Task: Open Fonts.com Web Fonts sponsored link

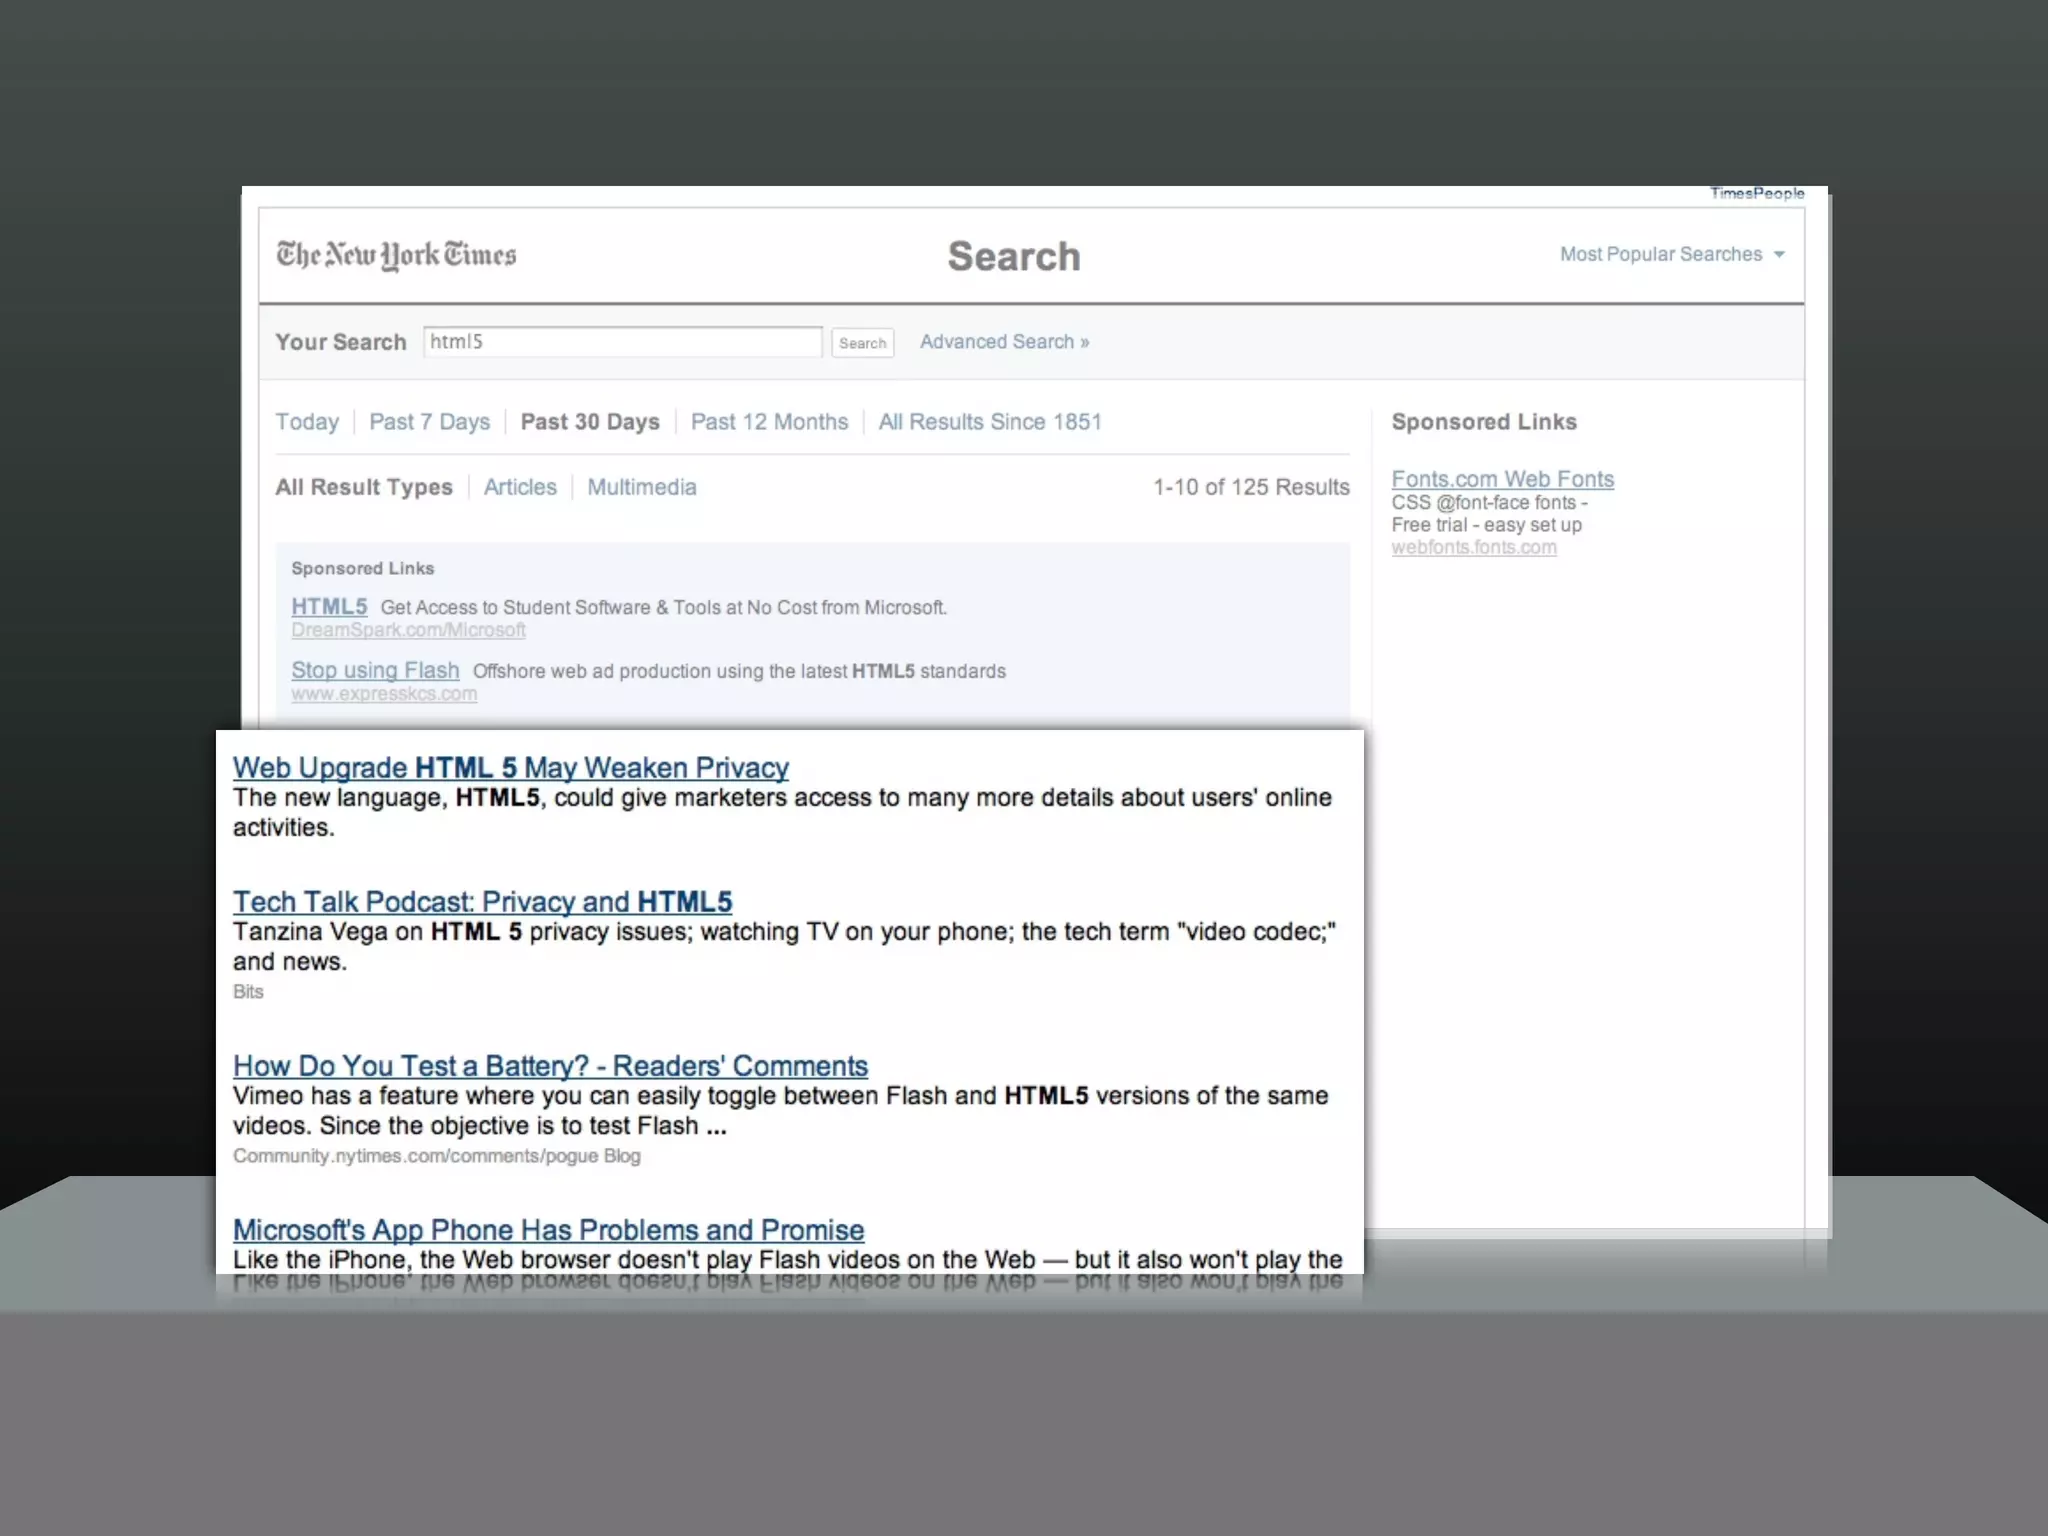Action: (1502, 479)
